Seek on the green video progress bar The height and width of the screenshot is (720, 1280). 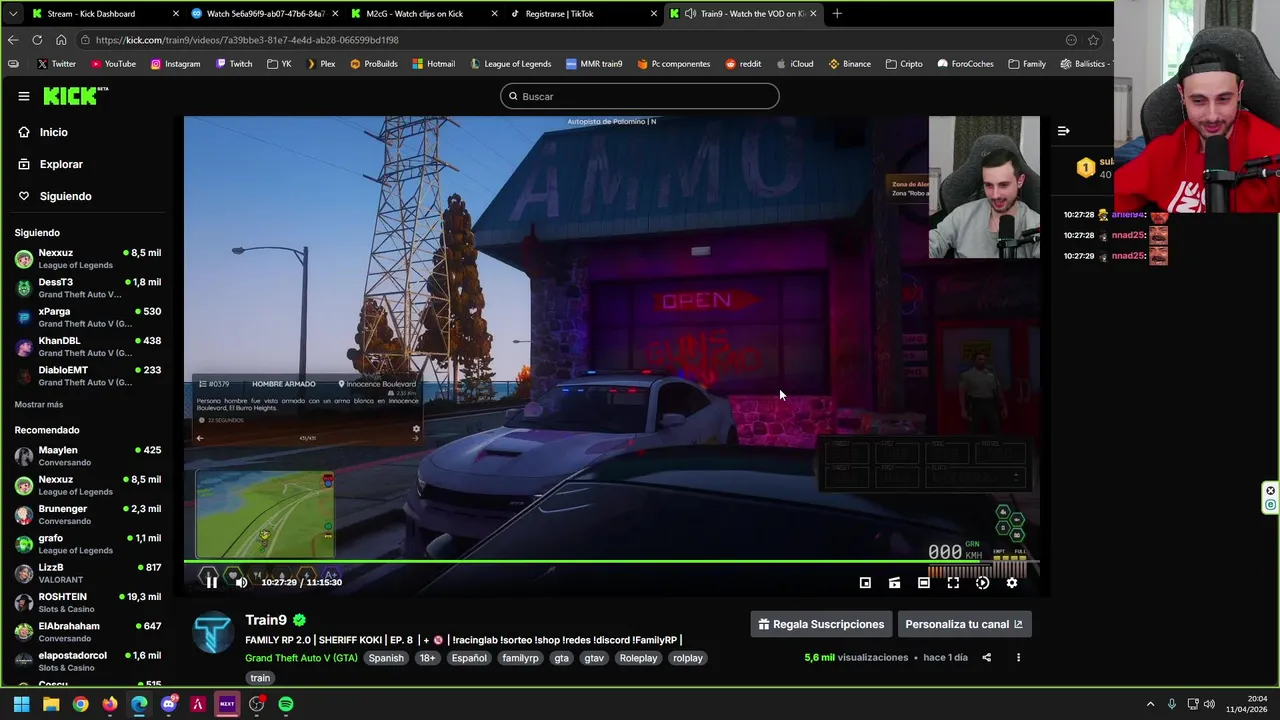[x=611, y=562]
